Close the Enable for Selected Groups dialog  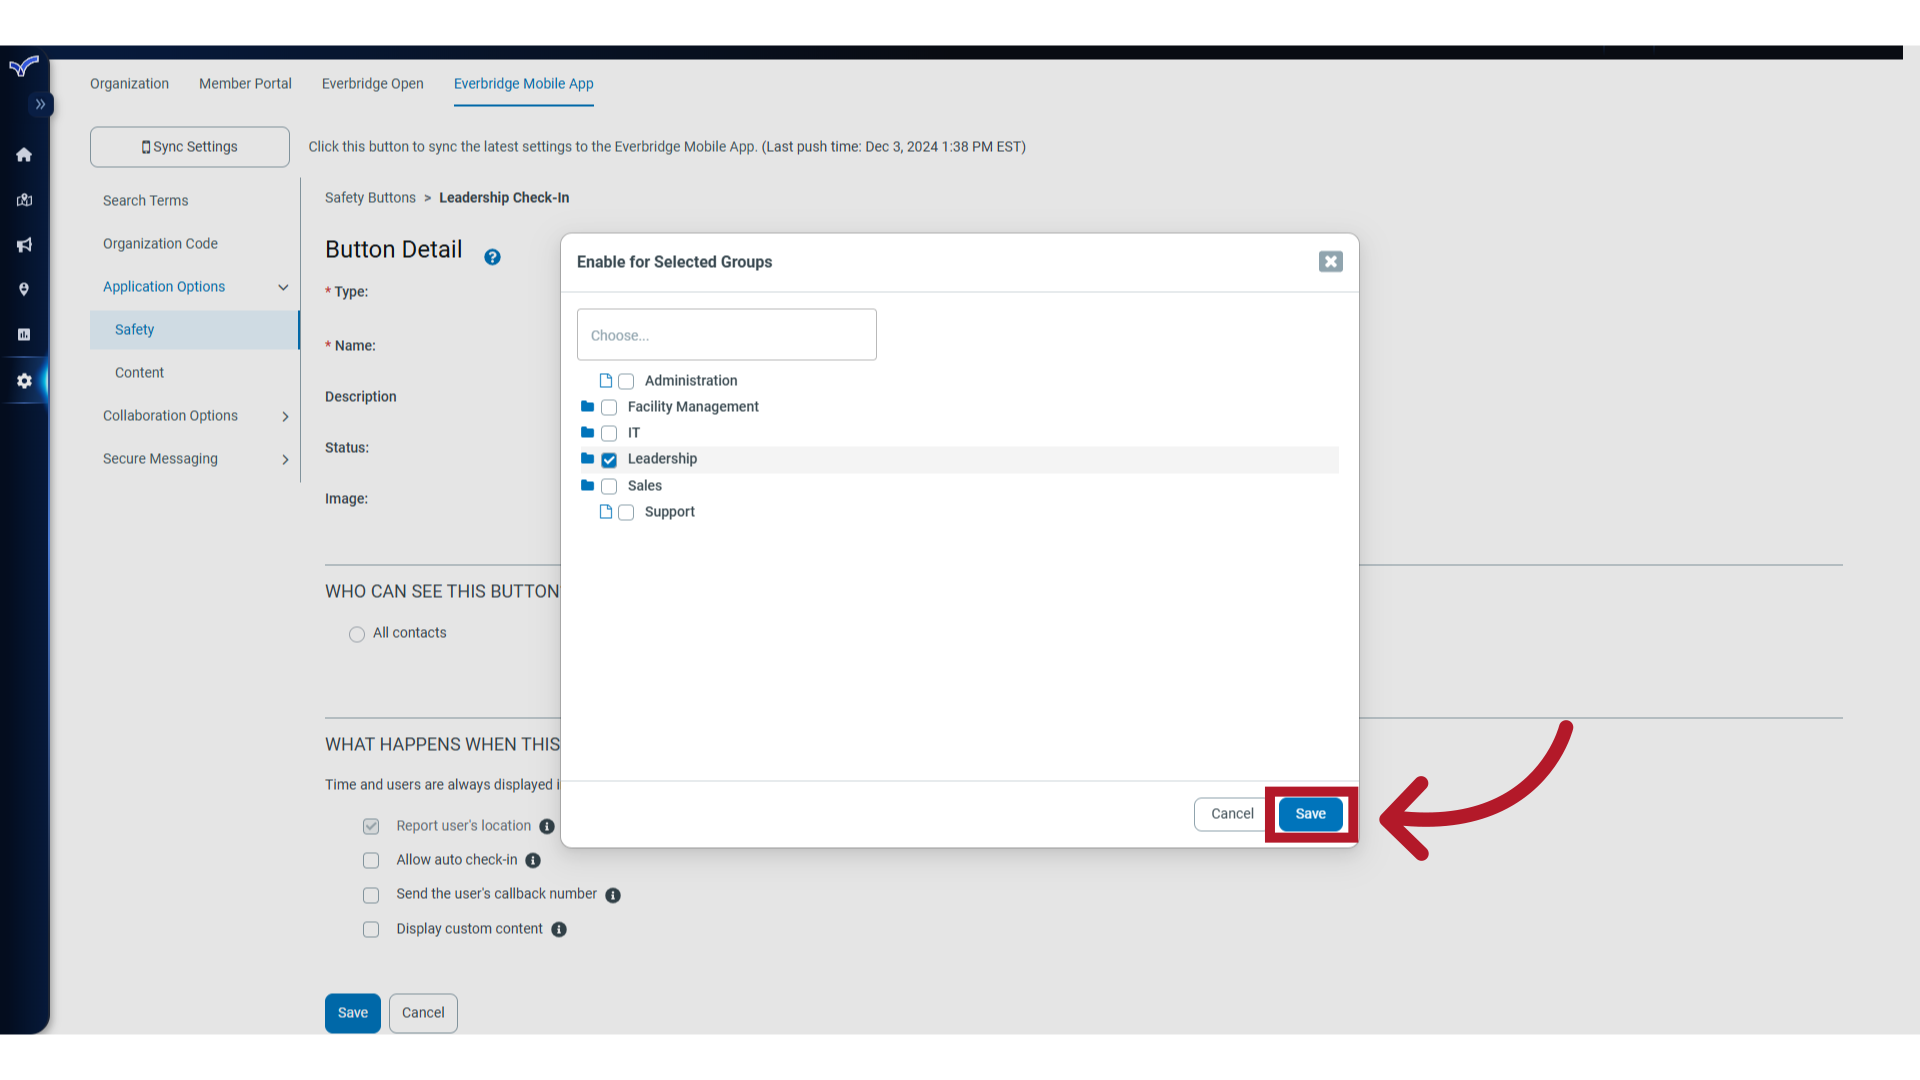(x=1330, y=262)
